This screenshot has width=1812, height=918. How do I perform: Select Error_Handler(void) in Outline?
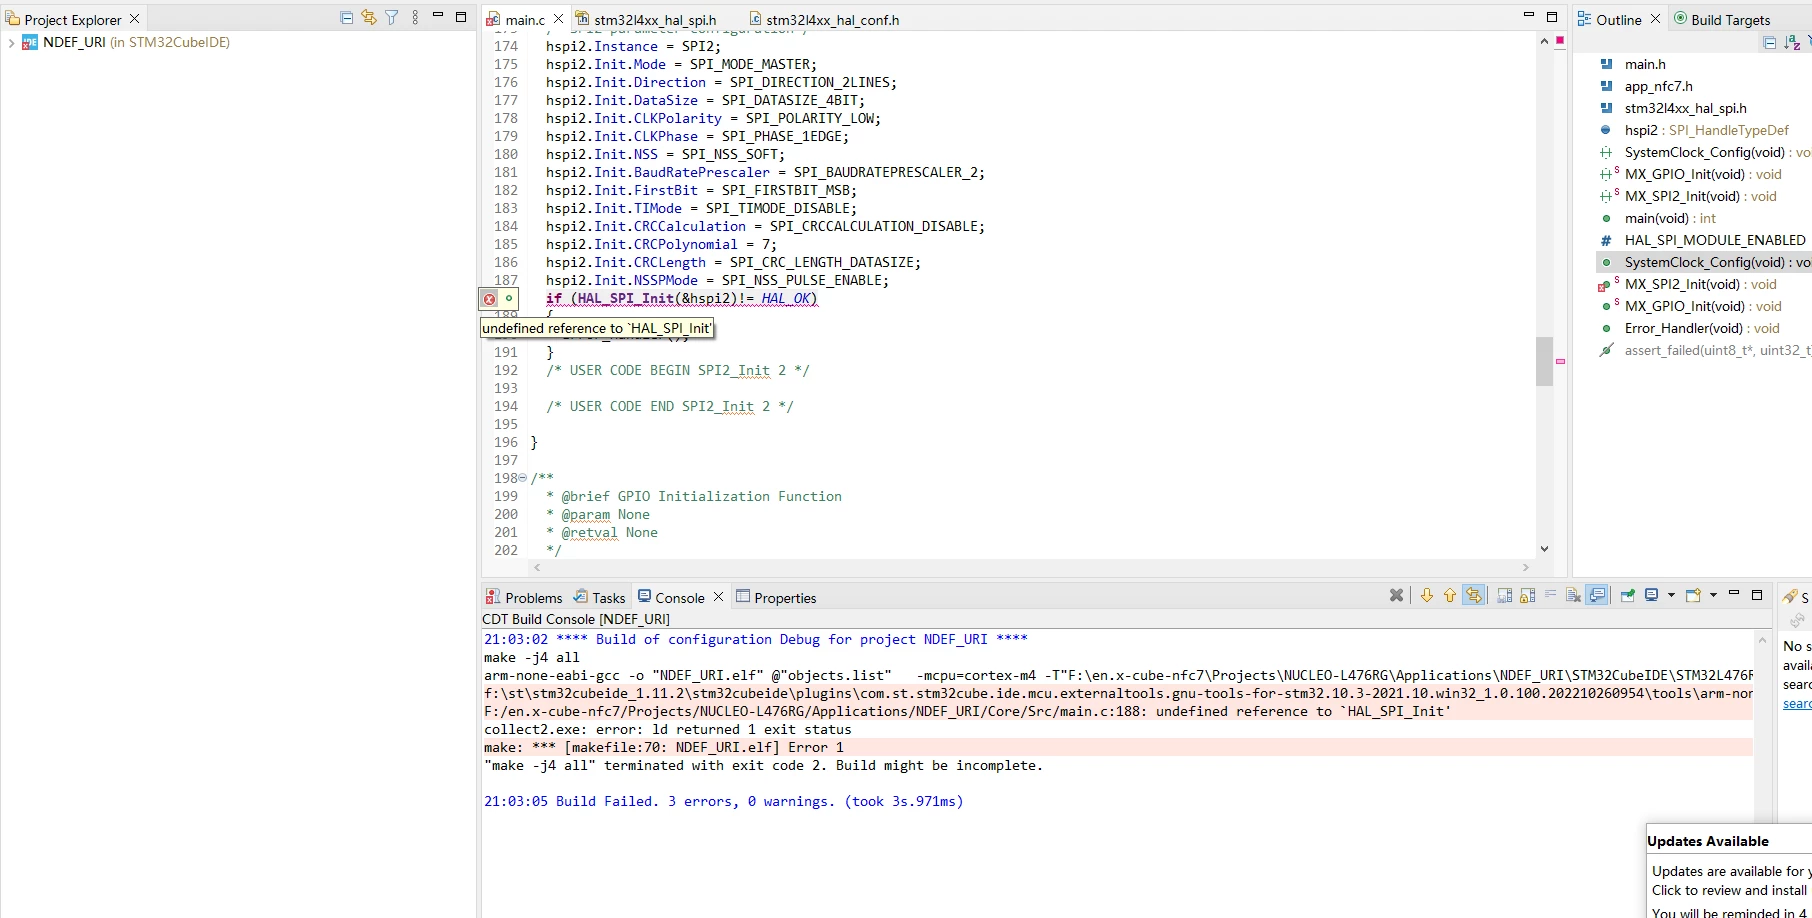[1702, 328]
